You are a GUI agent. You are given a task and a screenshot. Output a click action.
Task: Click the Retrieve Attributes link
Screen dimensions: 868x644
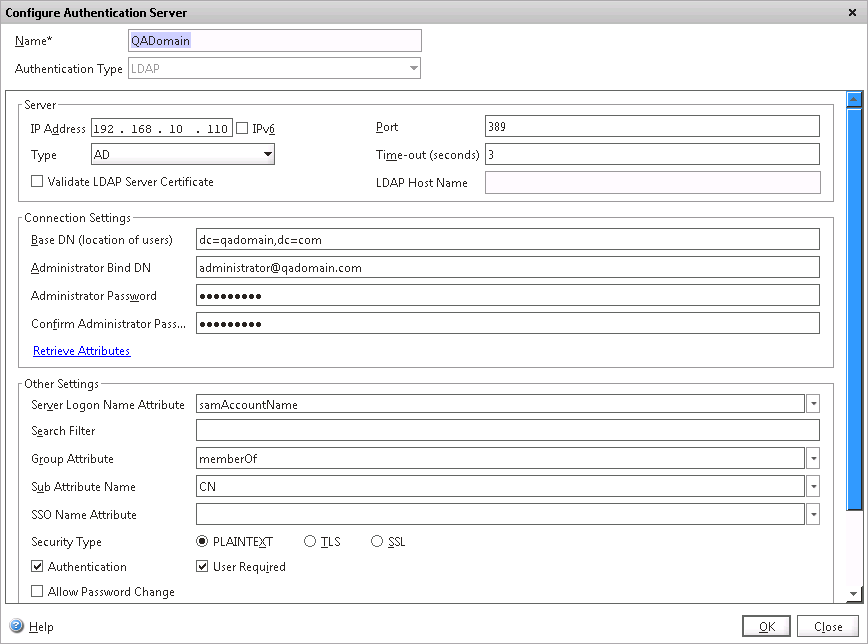pyautogui.click(x=82, y=351)
